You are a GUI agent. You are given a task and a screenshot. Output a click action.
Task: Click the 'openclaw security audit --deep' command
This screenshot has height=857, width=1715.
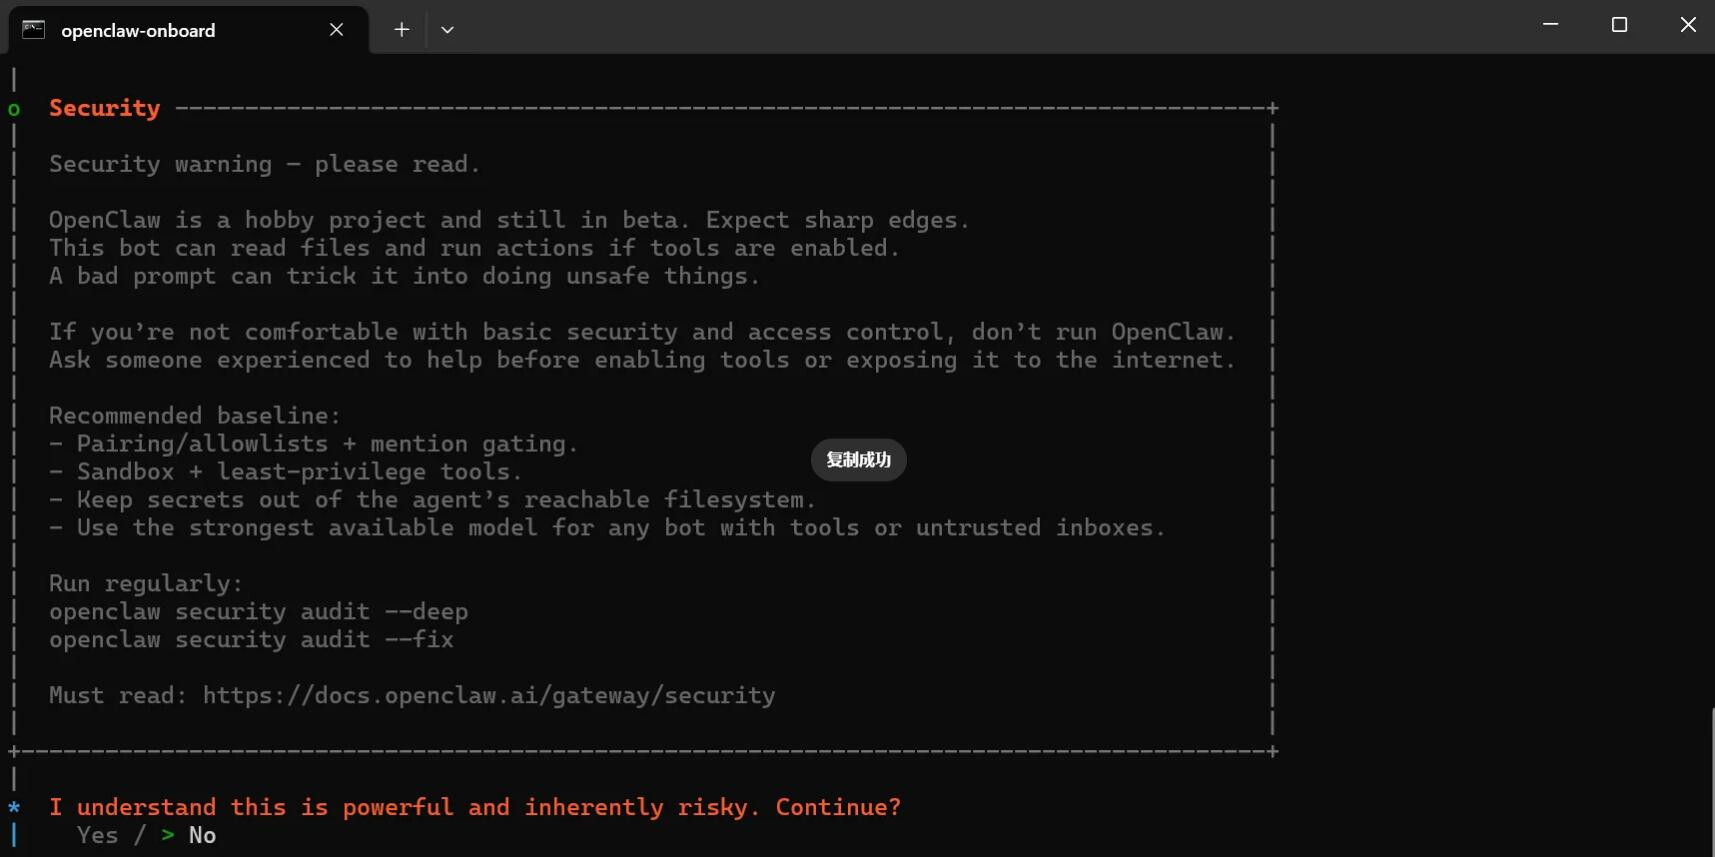pyautogui.click(x=258, y=612)
